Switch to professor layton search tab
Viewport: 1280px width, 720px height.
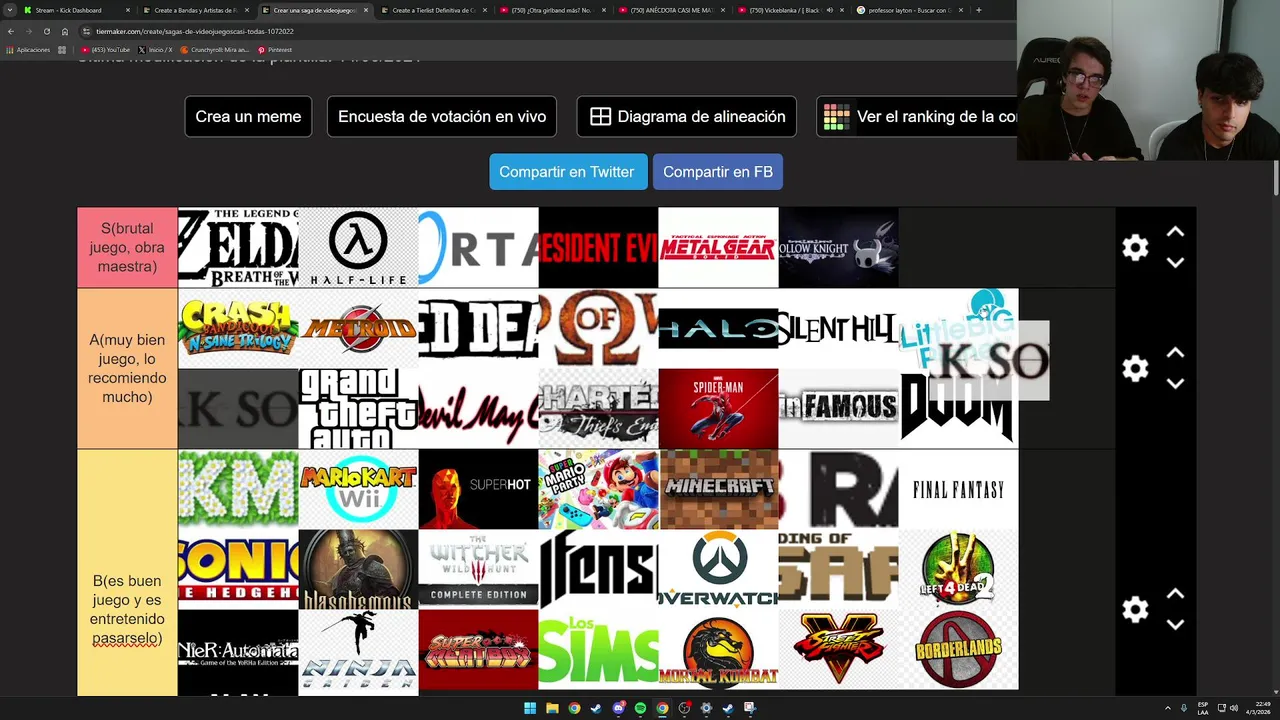click(x=909, y=10)
